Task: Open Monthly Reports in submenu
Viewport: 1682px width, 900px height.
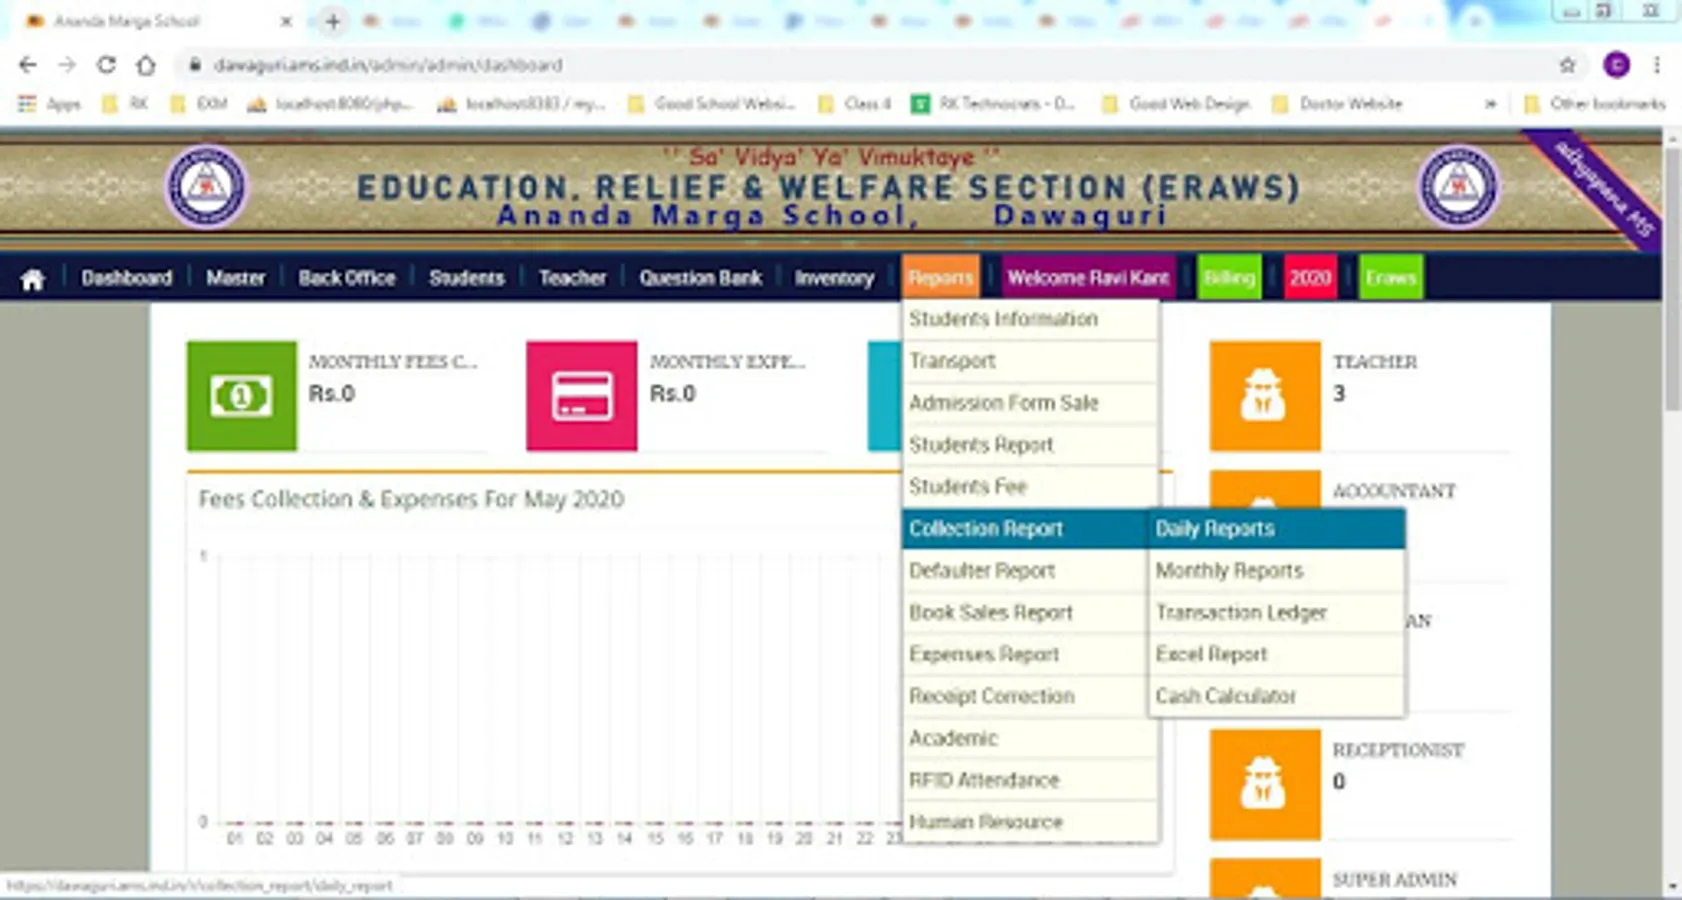Action: (x=1277, y=571)
